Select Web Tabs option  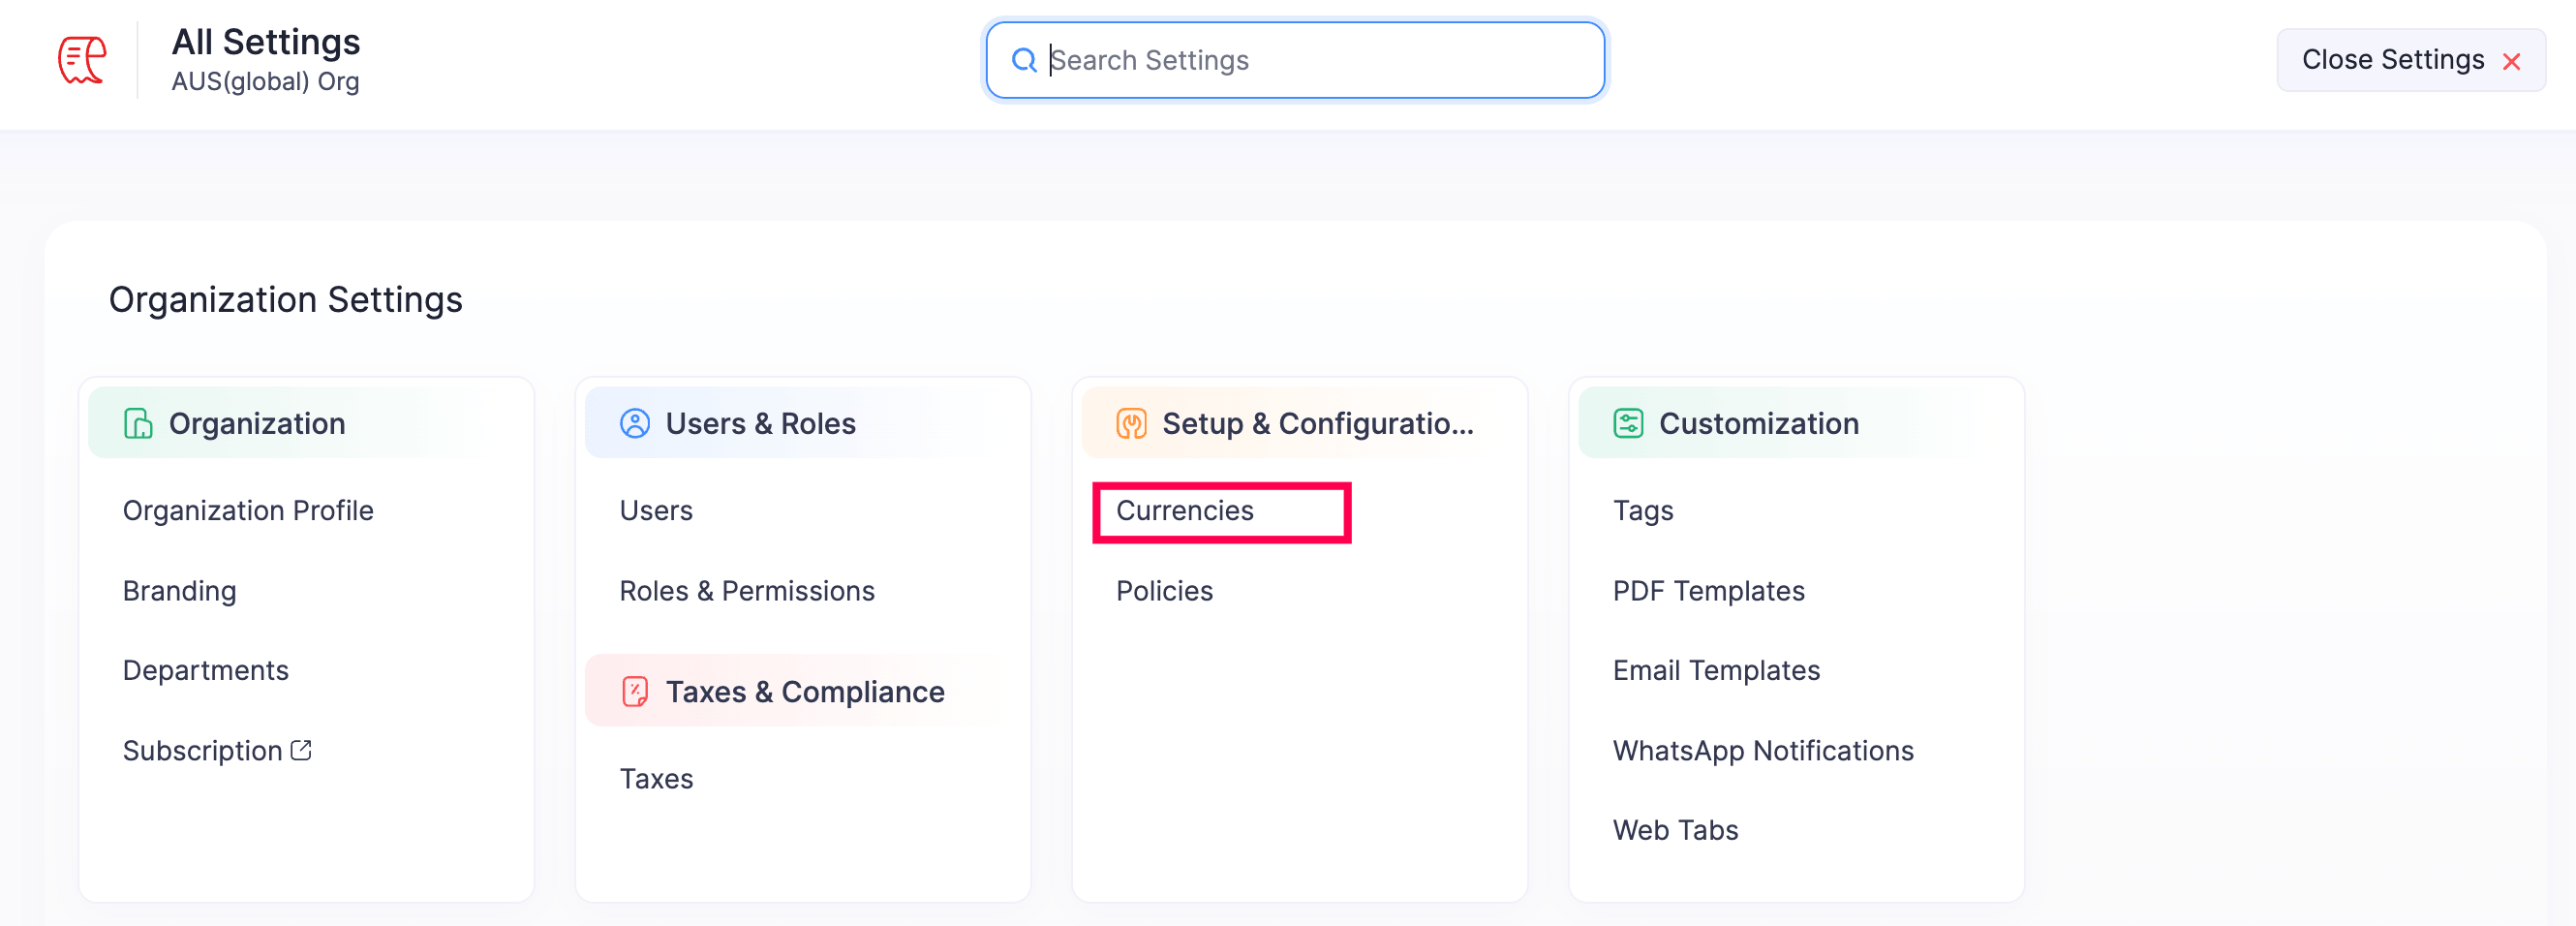tap(1675, 830)
